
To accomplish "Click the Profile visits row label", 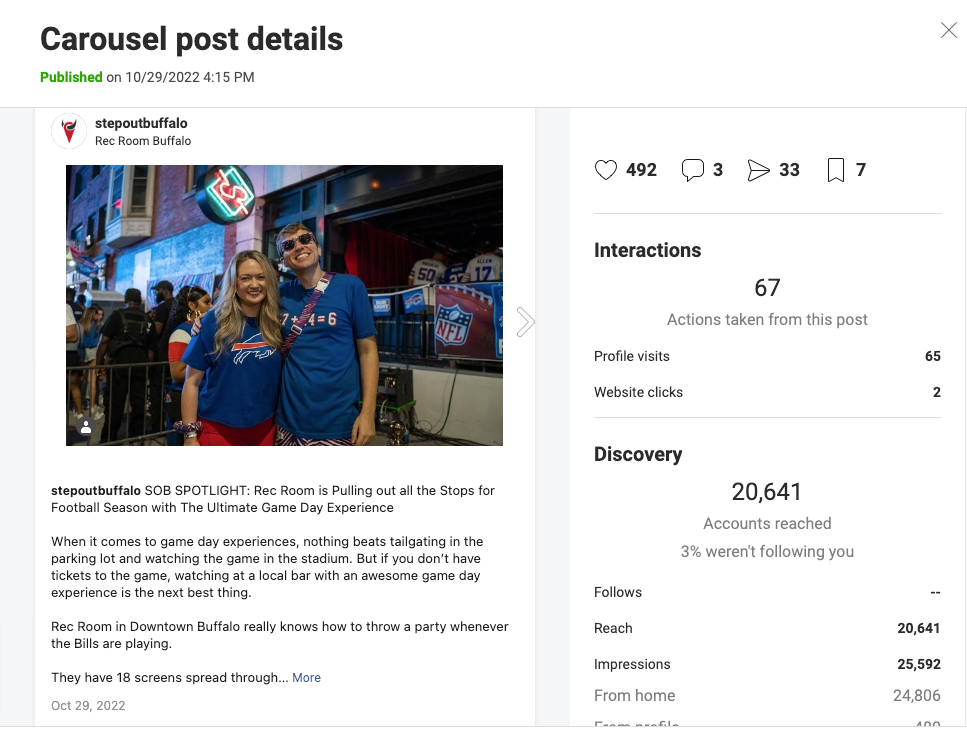I will coord(632,356).
